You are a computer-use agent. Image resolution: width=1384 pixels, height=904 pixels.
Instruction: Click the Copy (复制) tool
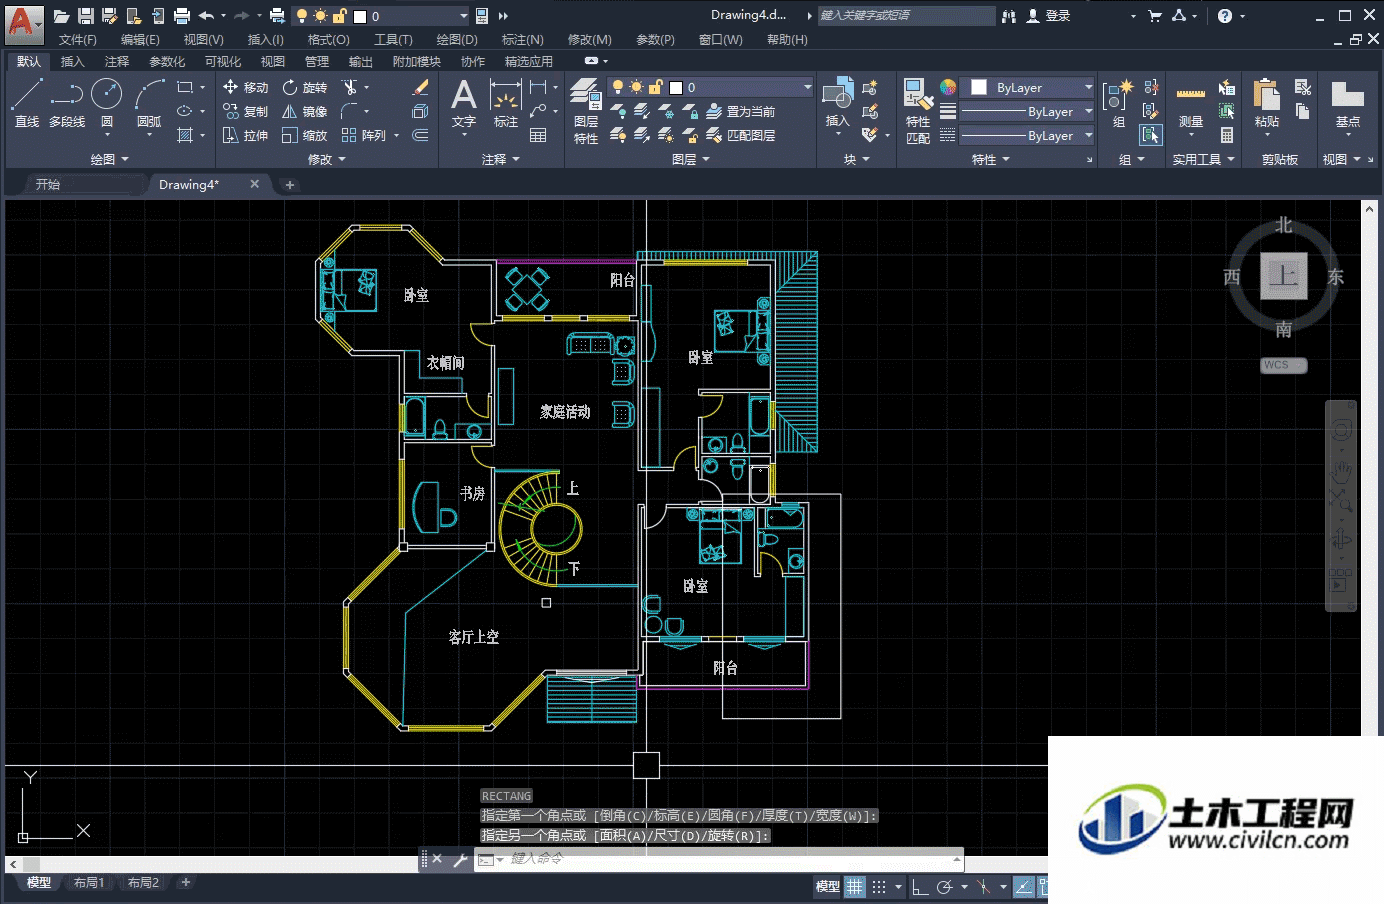[x=245, y=111]
